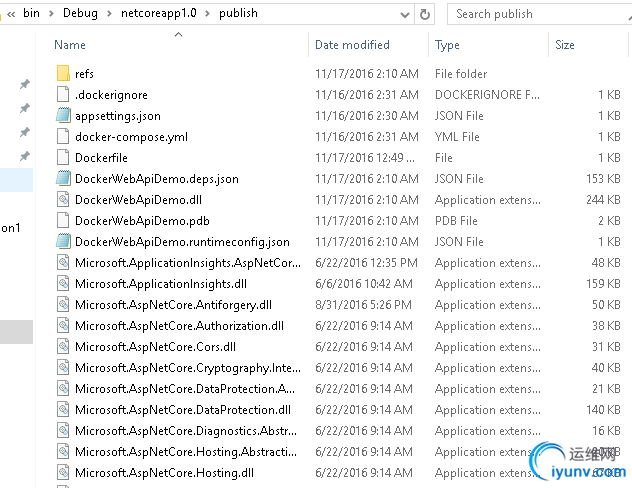Expand the chevron after Debug breadcrumb
This screenshot has width=632, height=488.
[x=109, y=14]
